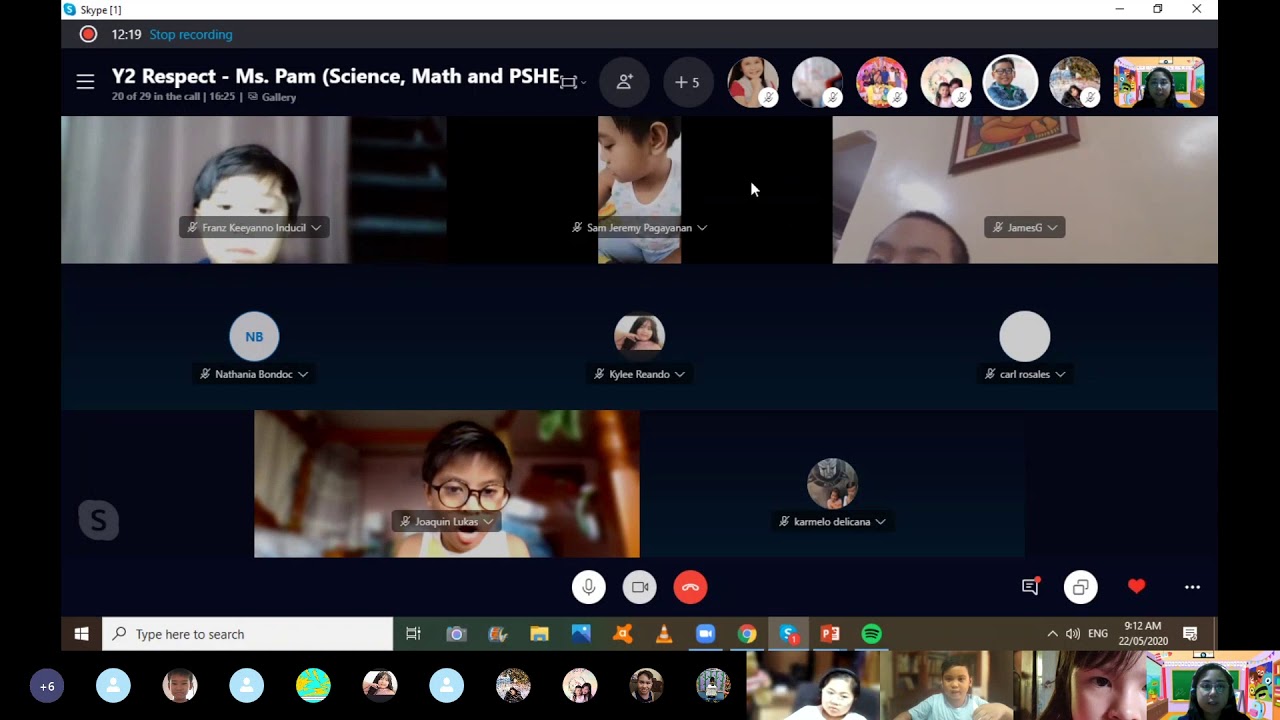Expand JamesG participant options chevron
The image size is (1280, 720).
(x=1052, y=228)
